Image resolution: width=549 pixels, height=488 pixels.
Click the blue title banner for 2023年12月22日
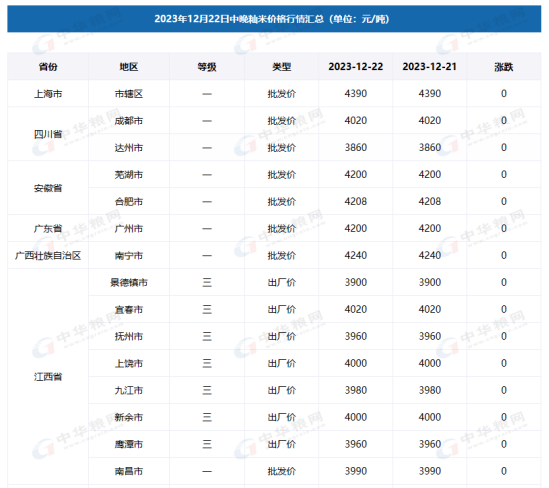click(x=274, y=19)
